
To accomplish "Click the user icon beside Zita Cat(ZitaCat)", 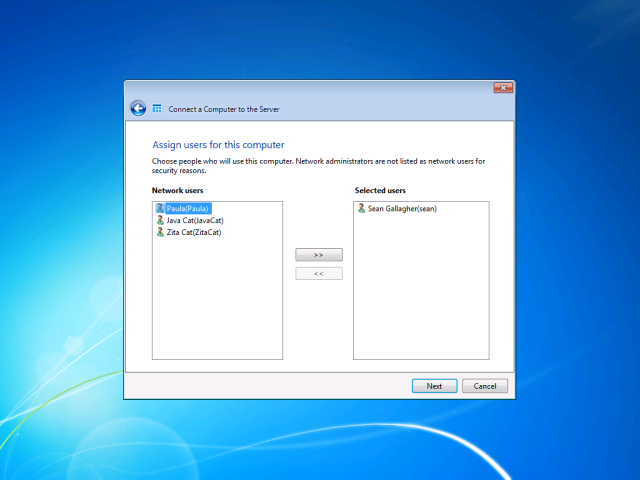I will (160, 232).
